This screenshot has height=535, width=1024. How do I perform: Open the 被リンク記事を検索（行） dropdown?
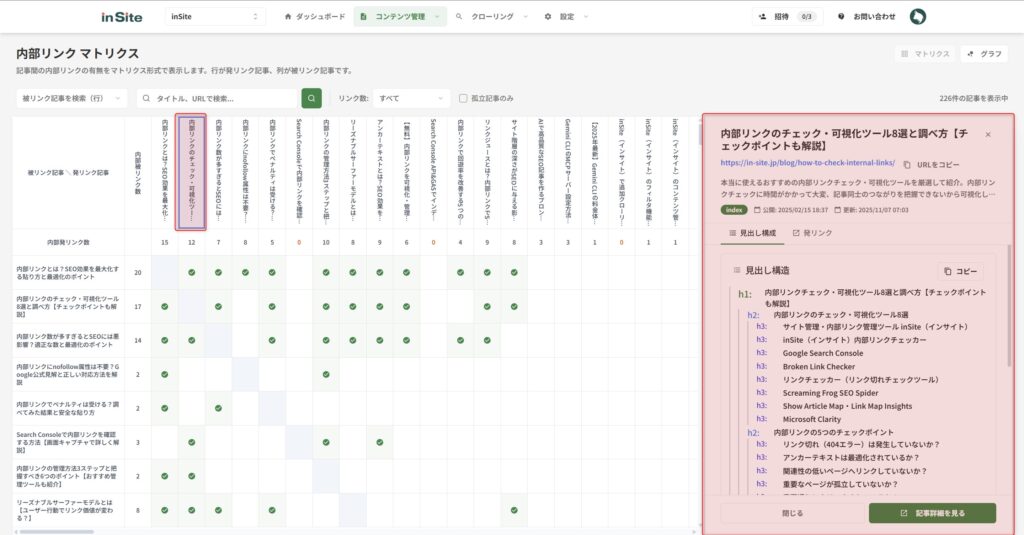tap(71, 99)
